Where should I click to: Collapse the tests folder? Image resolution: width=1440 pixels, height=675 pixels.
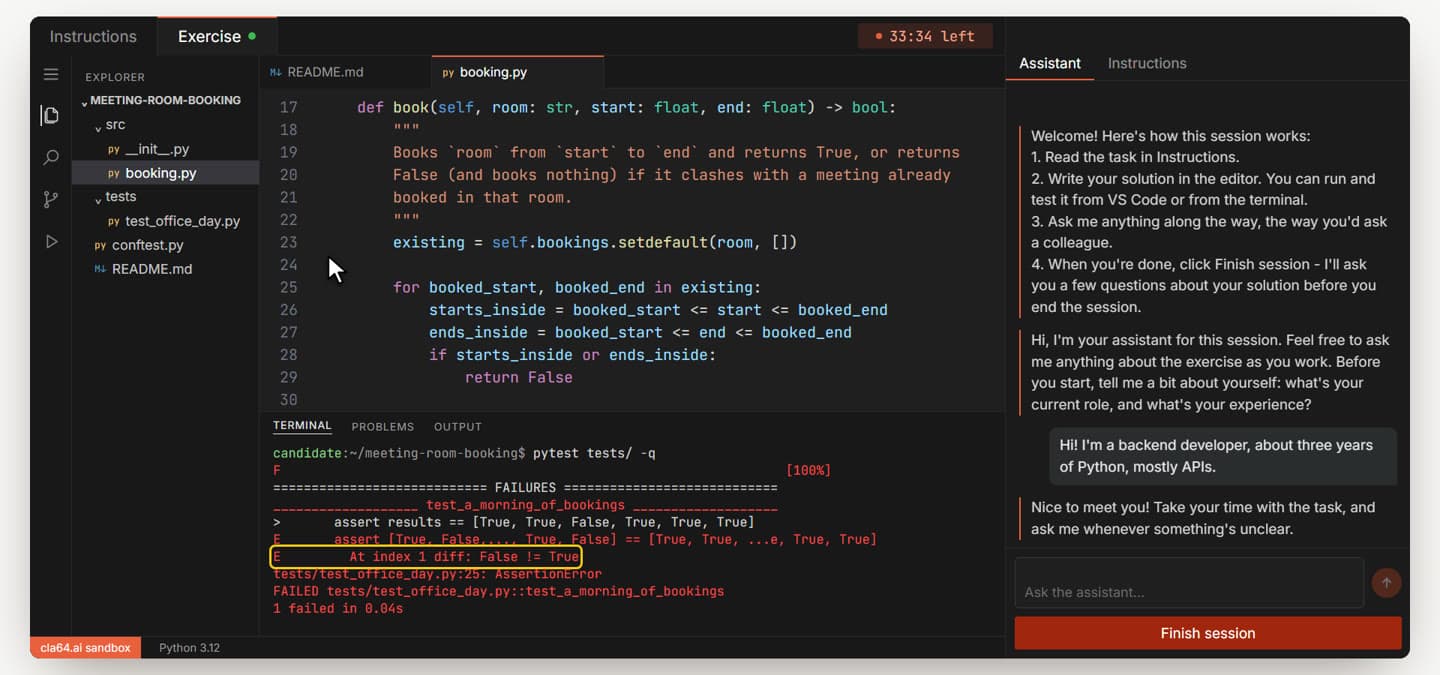(115, 197)
